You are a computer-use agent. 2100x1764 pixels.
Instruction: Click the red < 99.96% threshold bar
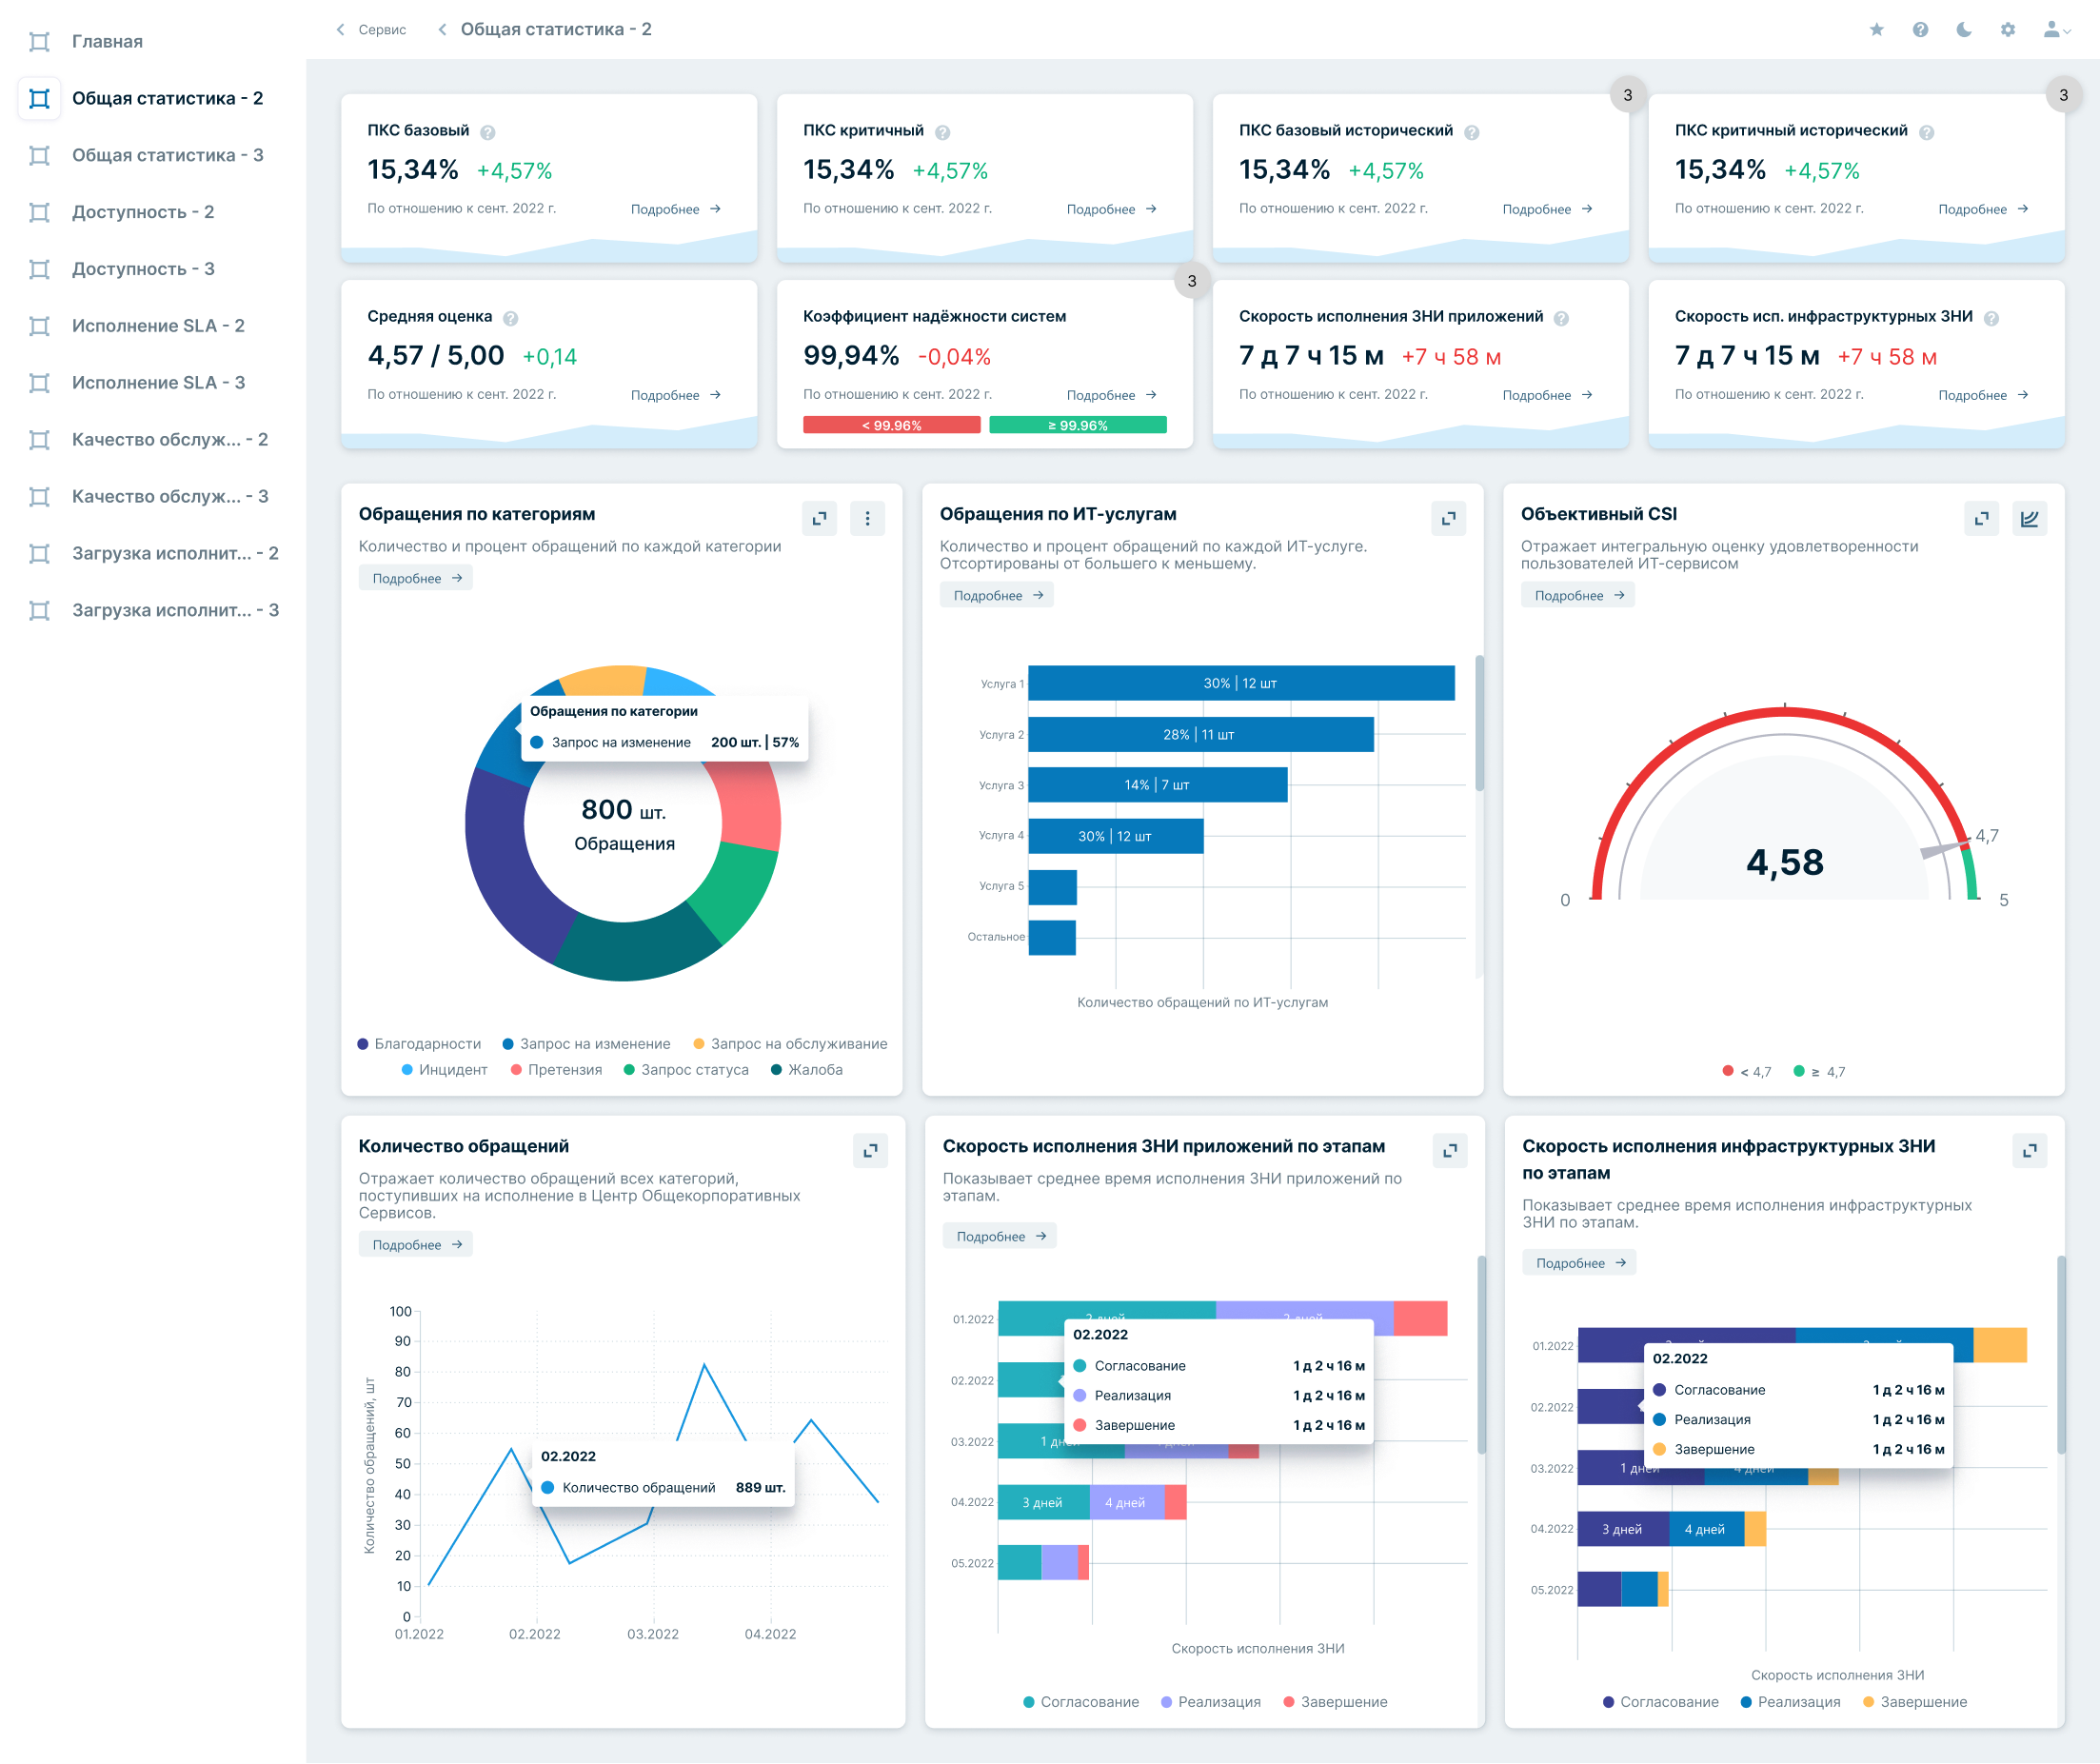(891, 425)
